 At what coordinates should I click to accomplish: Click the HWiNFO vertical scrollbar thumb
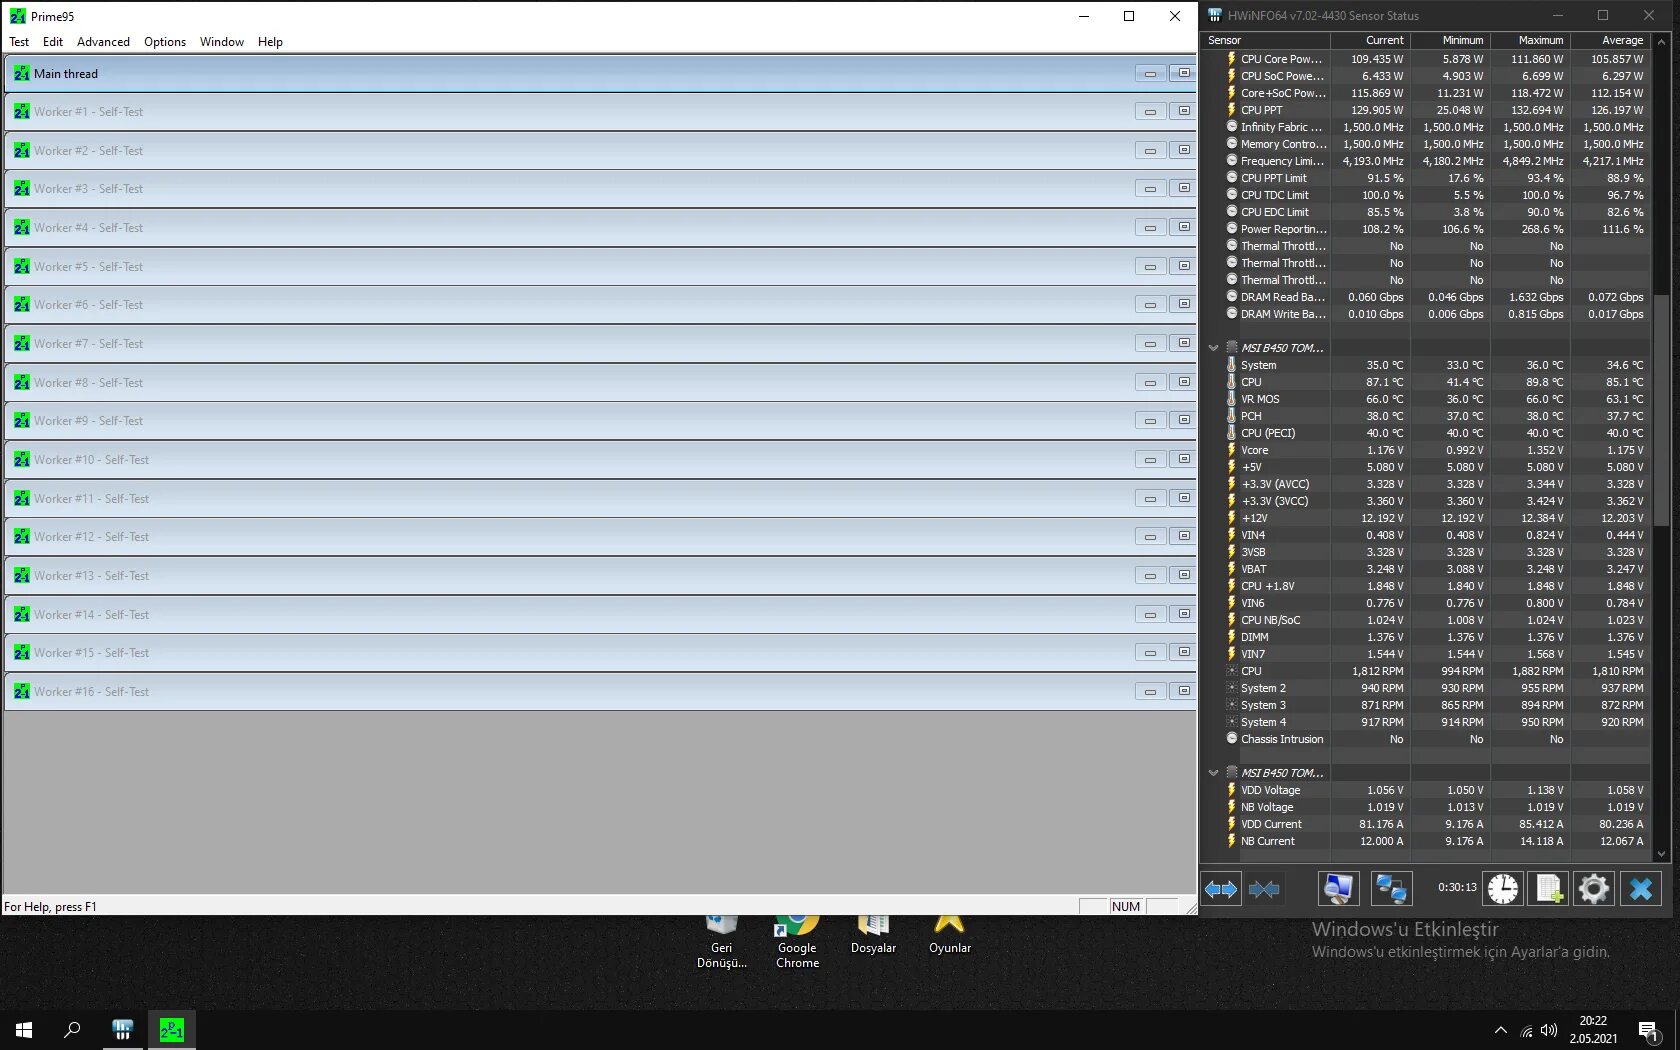tap(1662, 410)
